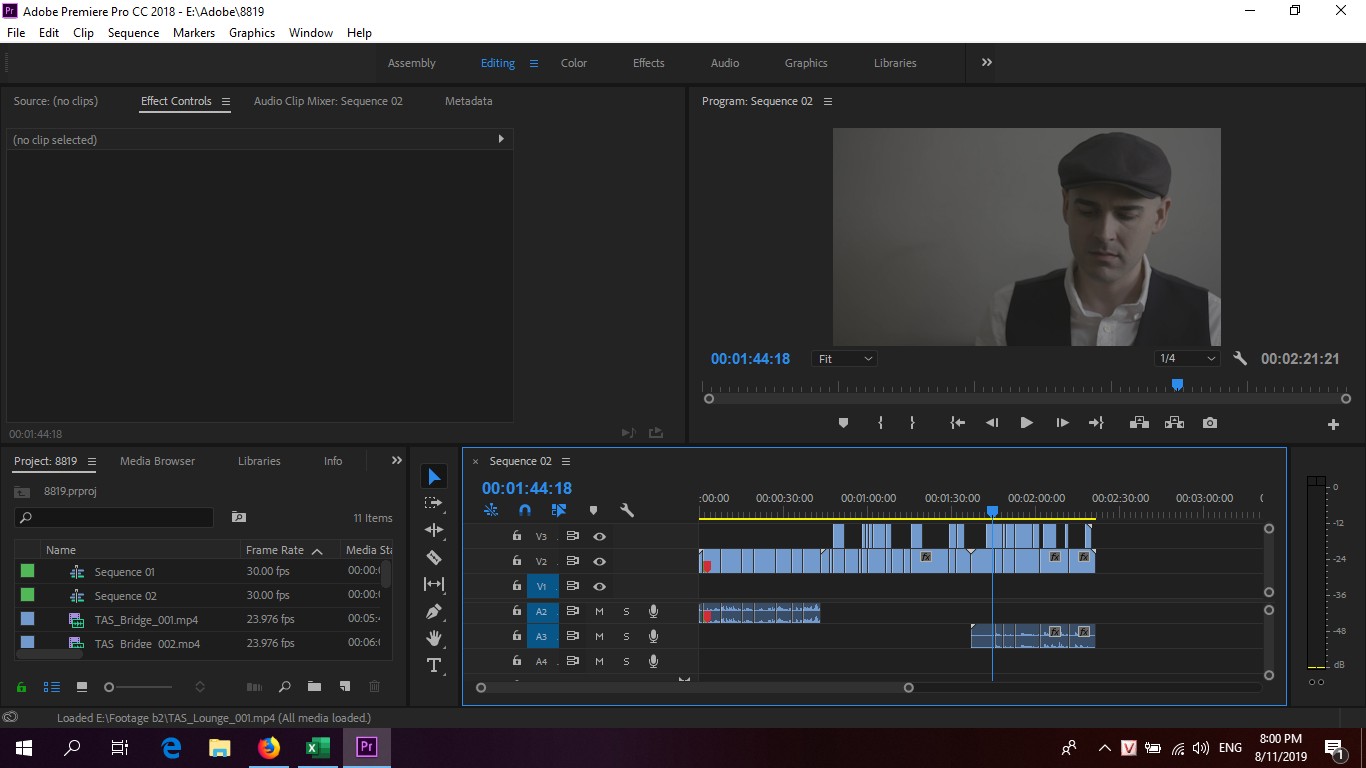Click Export Frame camera icon

[x=1210, y=423]
